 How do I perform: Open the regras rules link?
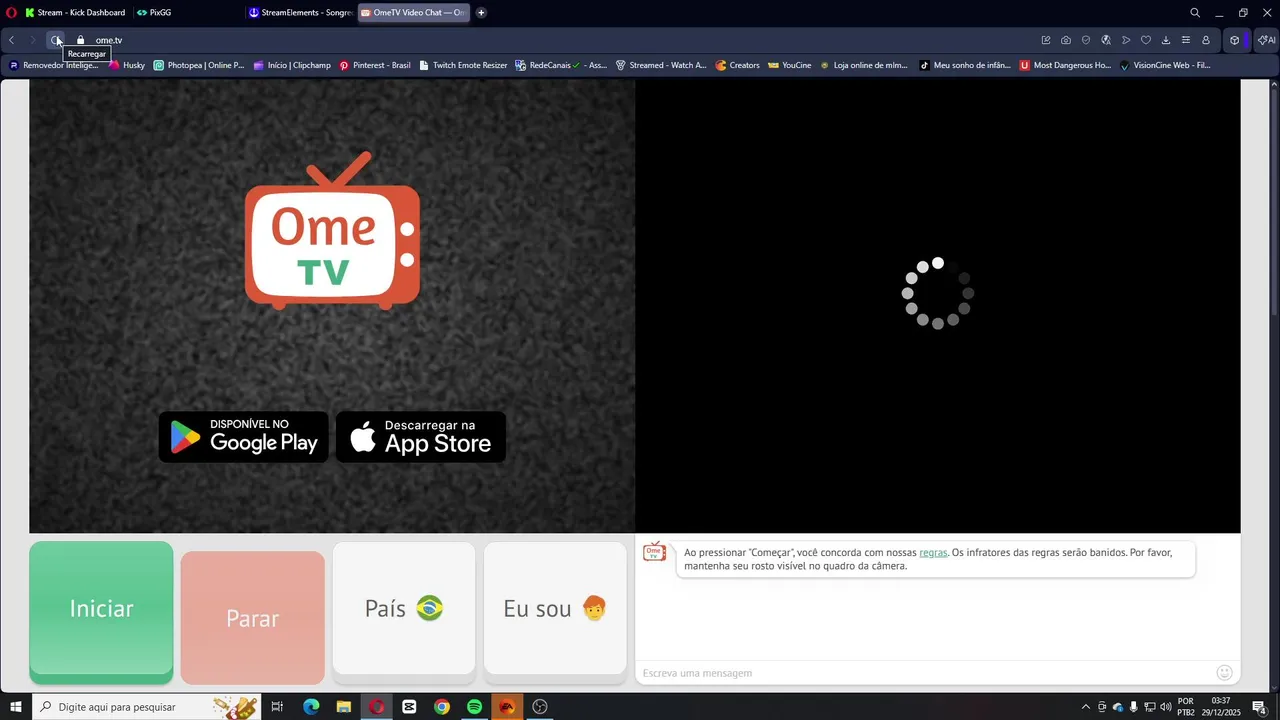click(x=933, y=553)
